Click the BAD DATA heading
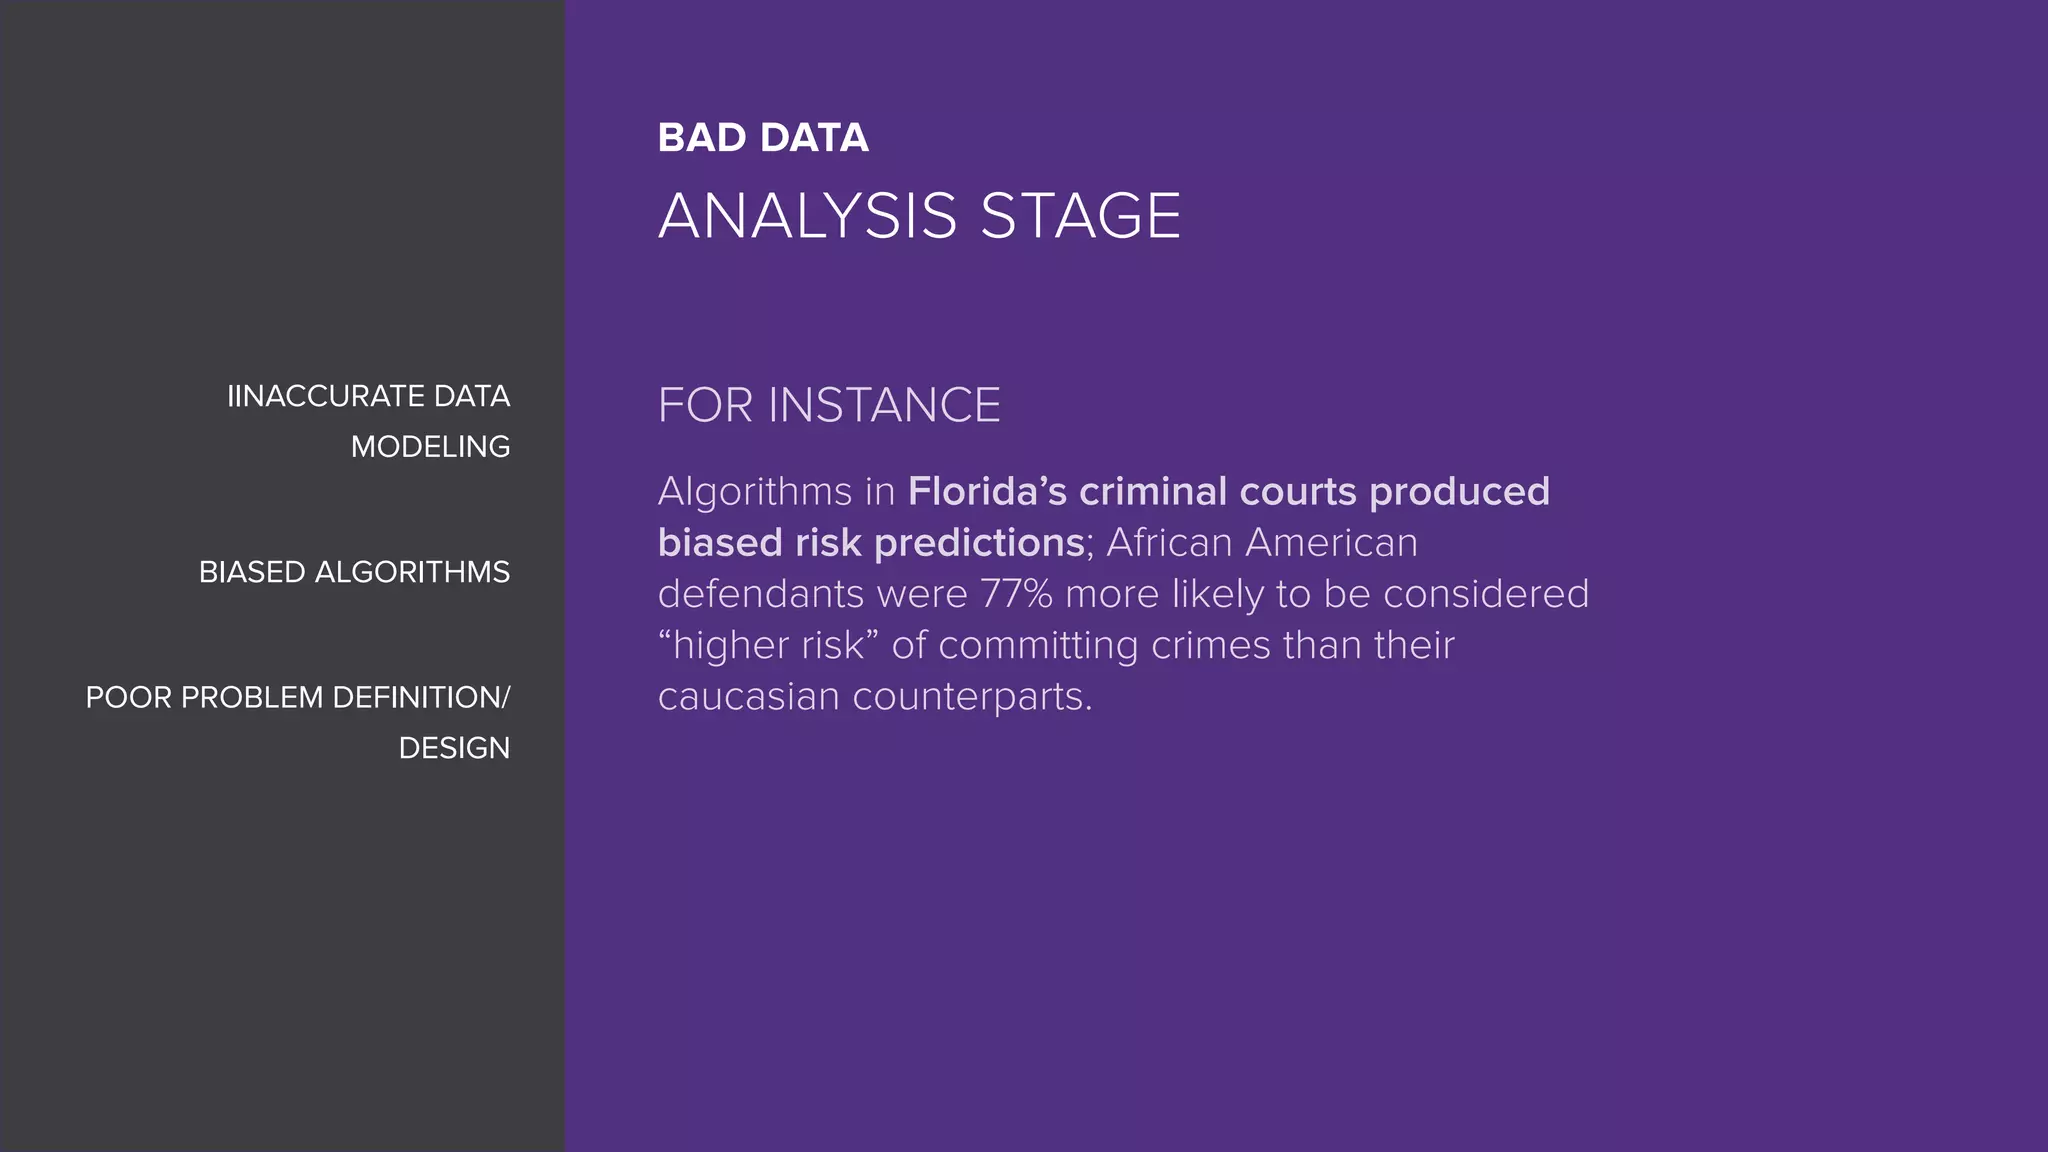2048x1152 pixels. click(763, 138)
